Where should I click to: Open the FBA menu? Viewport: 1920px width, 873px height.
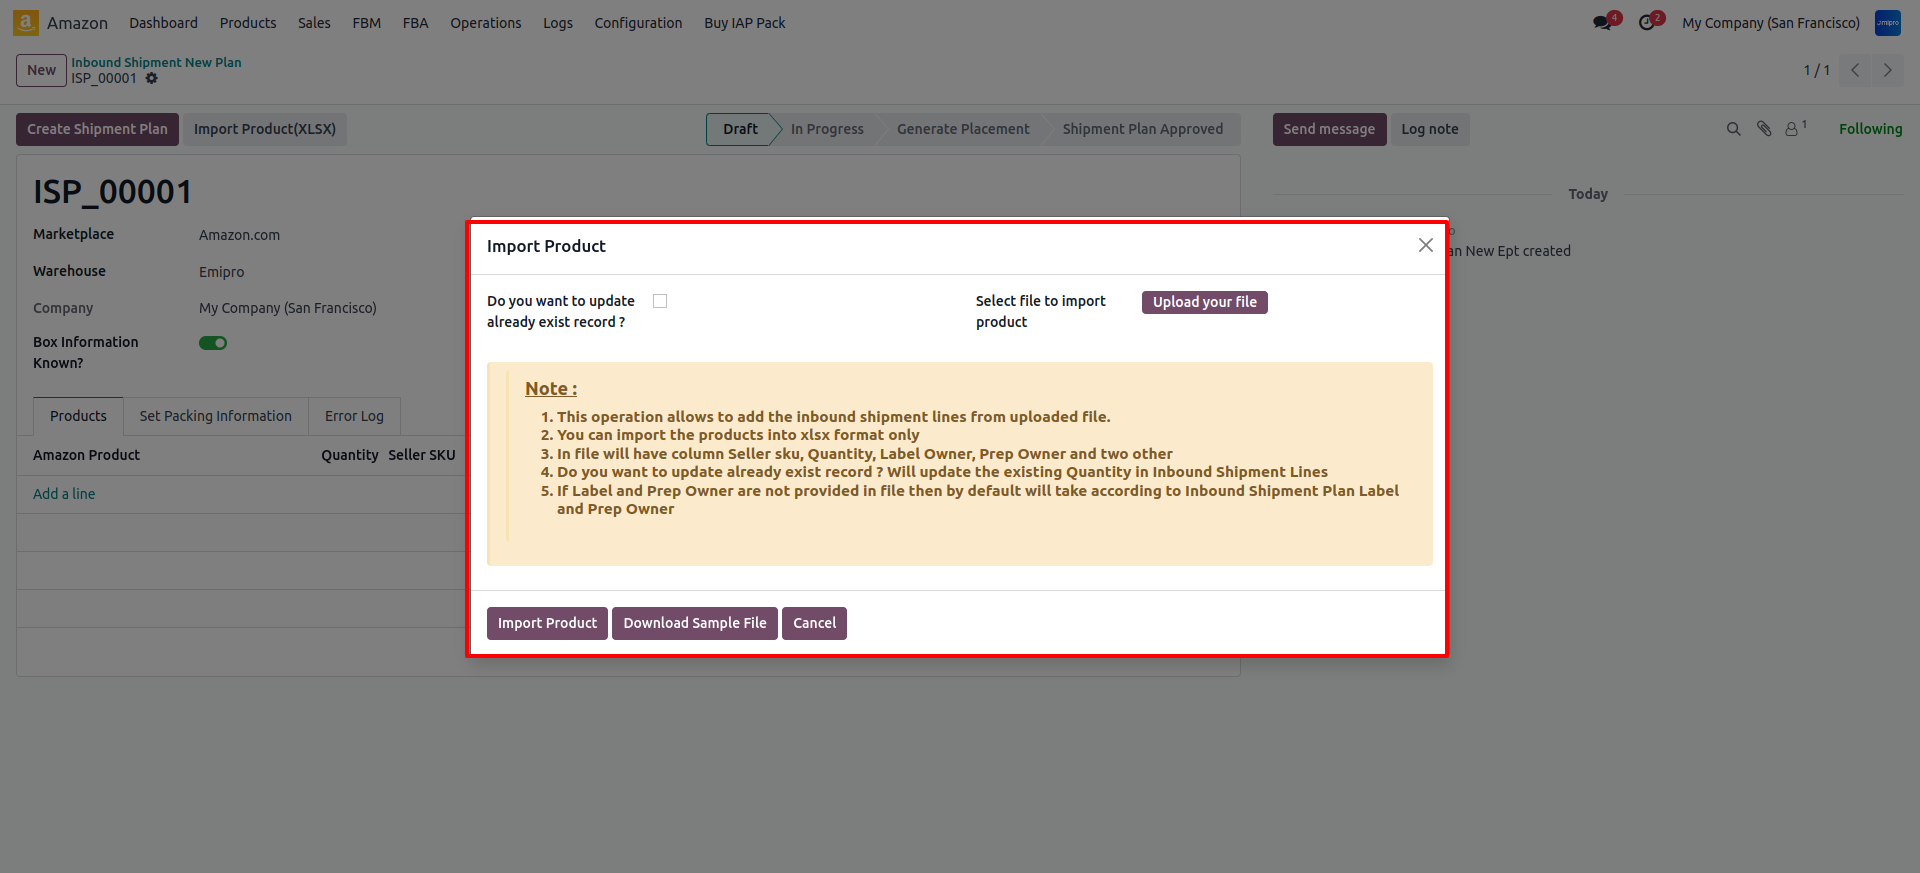[x=415, y=23]
